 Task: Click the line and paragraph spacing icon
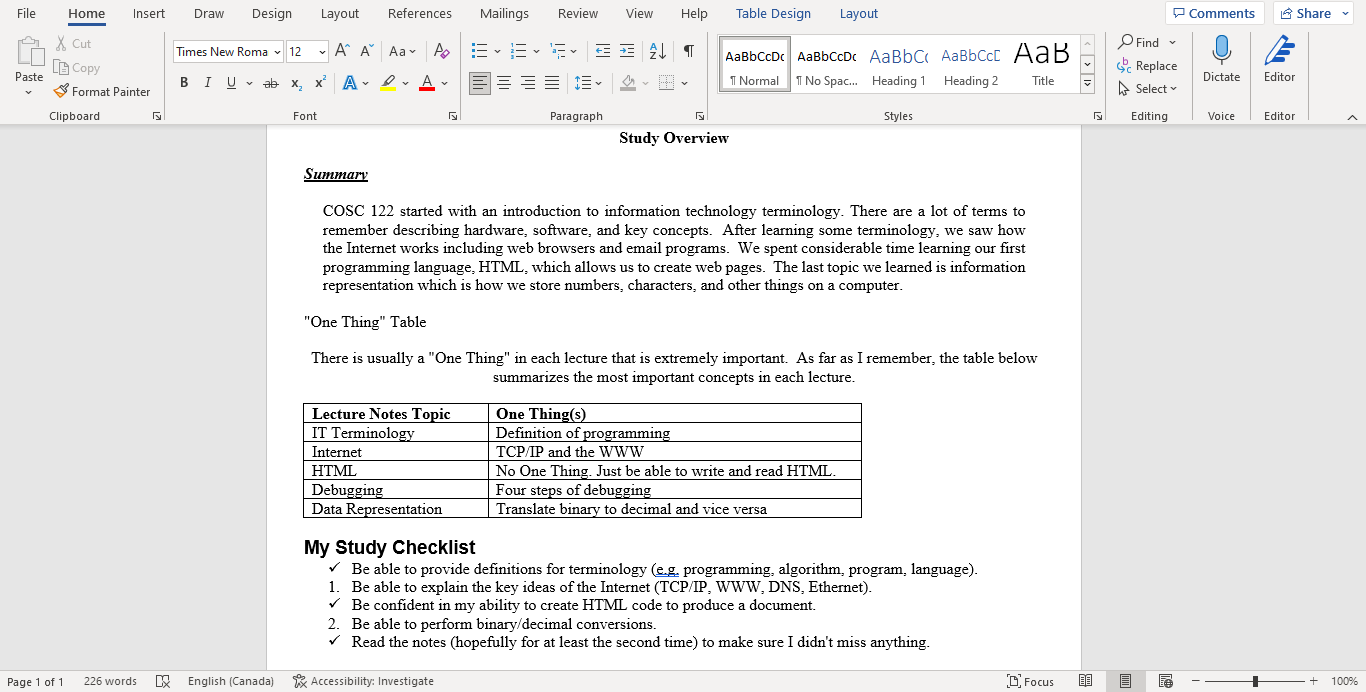[582, 83]
